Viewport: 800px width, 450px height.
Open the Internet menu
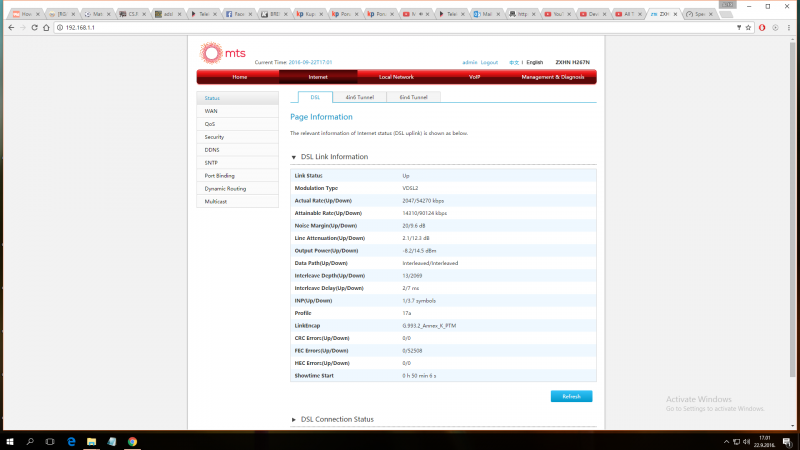pyautogui.click(x=318, y=77)
